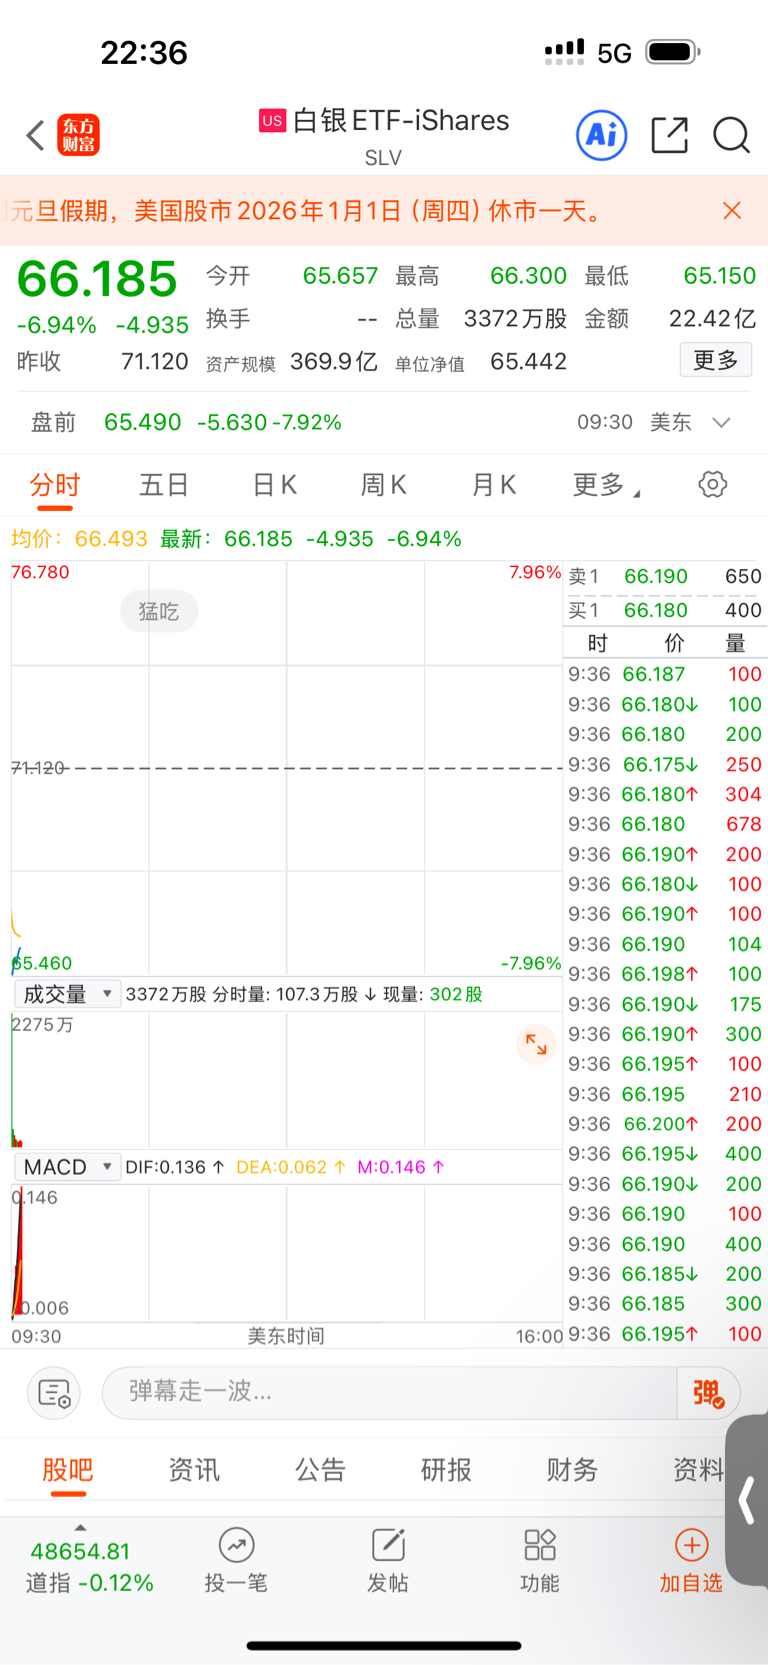This screenshot has width=768, height=1665.
Task: Tap the 投一笔 invest icon
Action: coord(236,1561)
